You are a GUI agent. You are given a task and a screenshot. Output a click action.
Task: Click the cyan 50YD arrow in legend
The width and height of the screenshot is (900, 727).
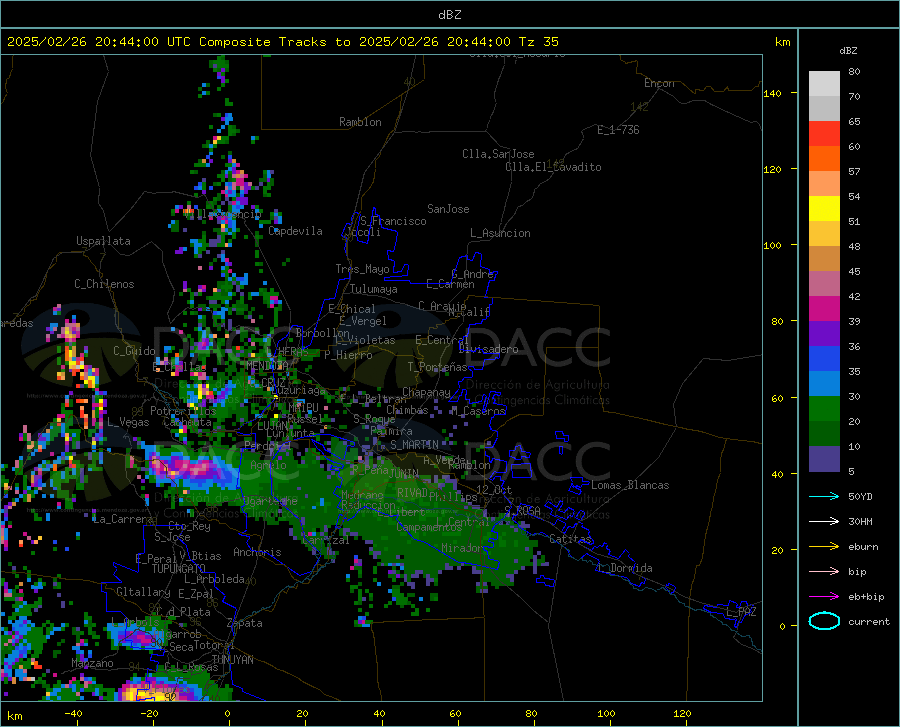824,496
